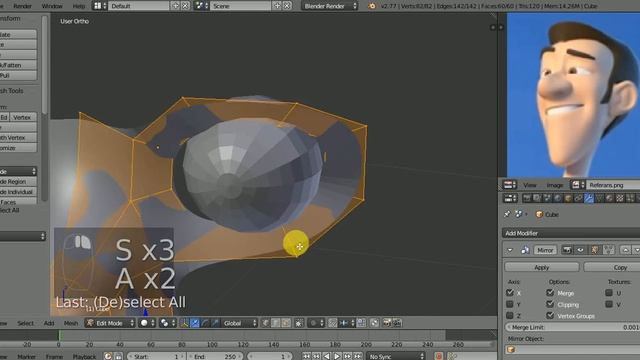Open the screen layout browse dropdown
Viewport: 640px width, 360px height.
point(100,6)
